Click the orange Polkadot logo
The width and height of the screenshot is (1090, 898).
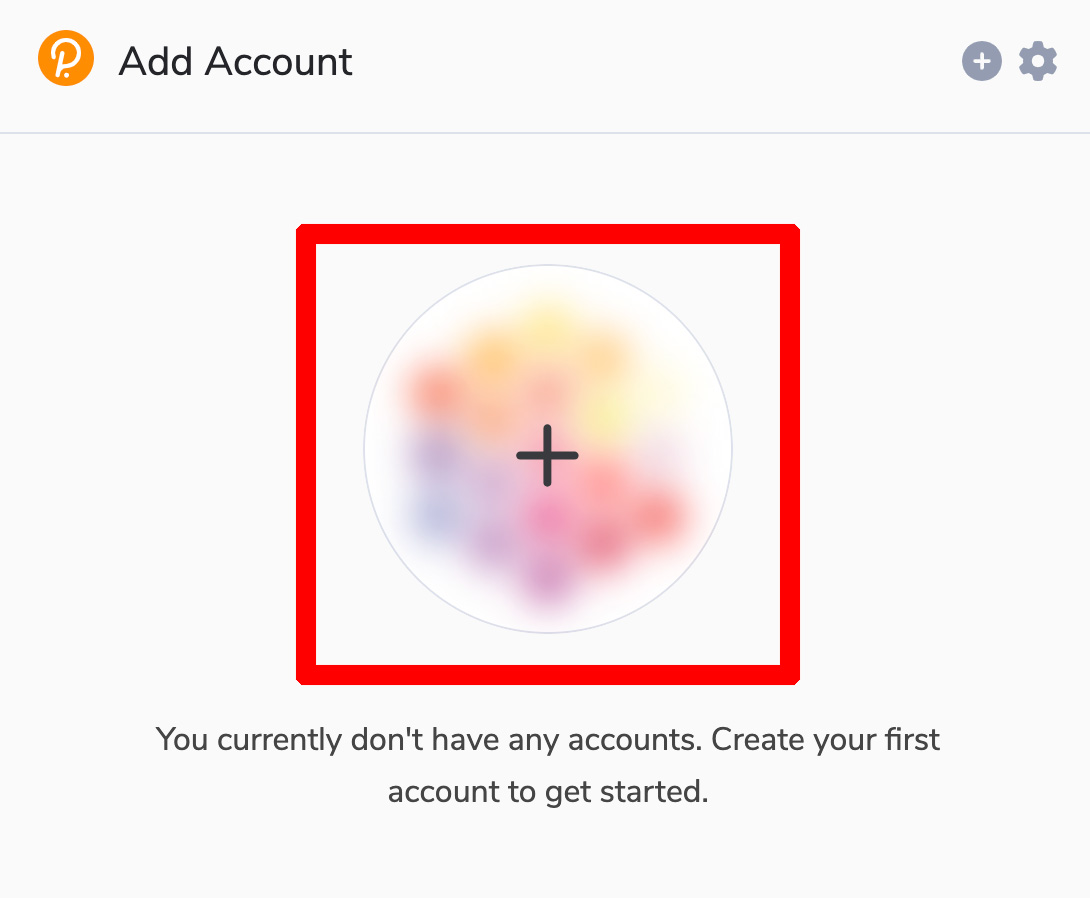click(66, 58)
